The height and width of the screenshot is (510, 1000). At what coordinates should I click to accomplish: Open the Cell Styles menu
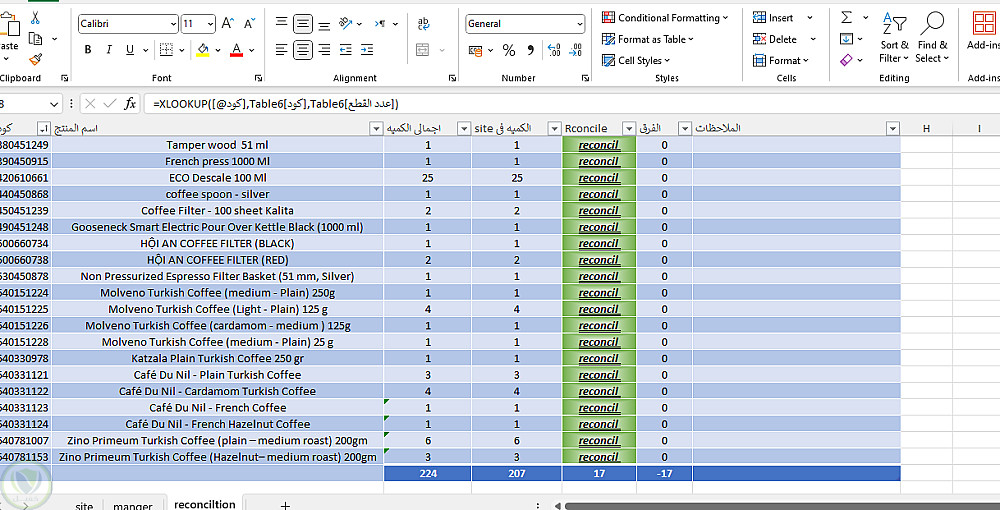[x=636, y=61]
